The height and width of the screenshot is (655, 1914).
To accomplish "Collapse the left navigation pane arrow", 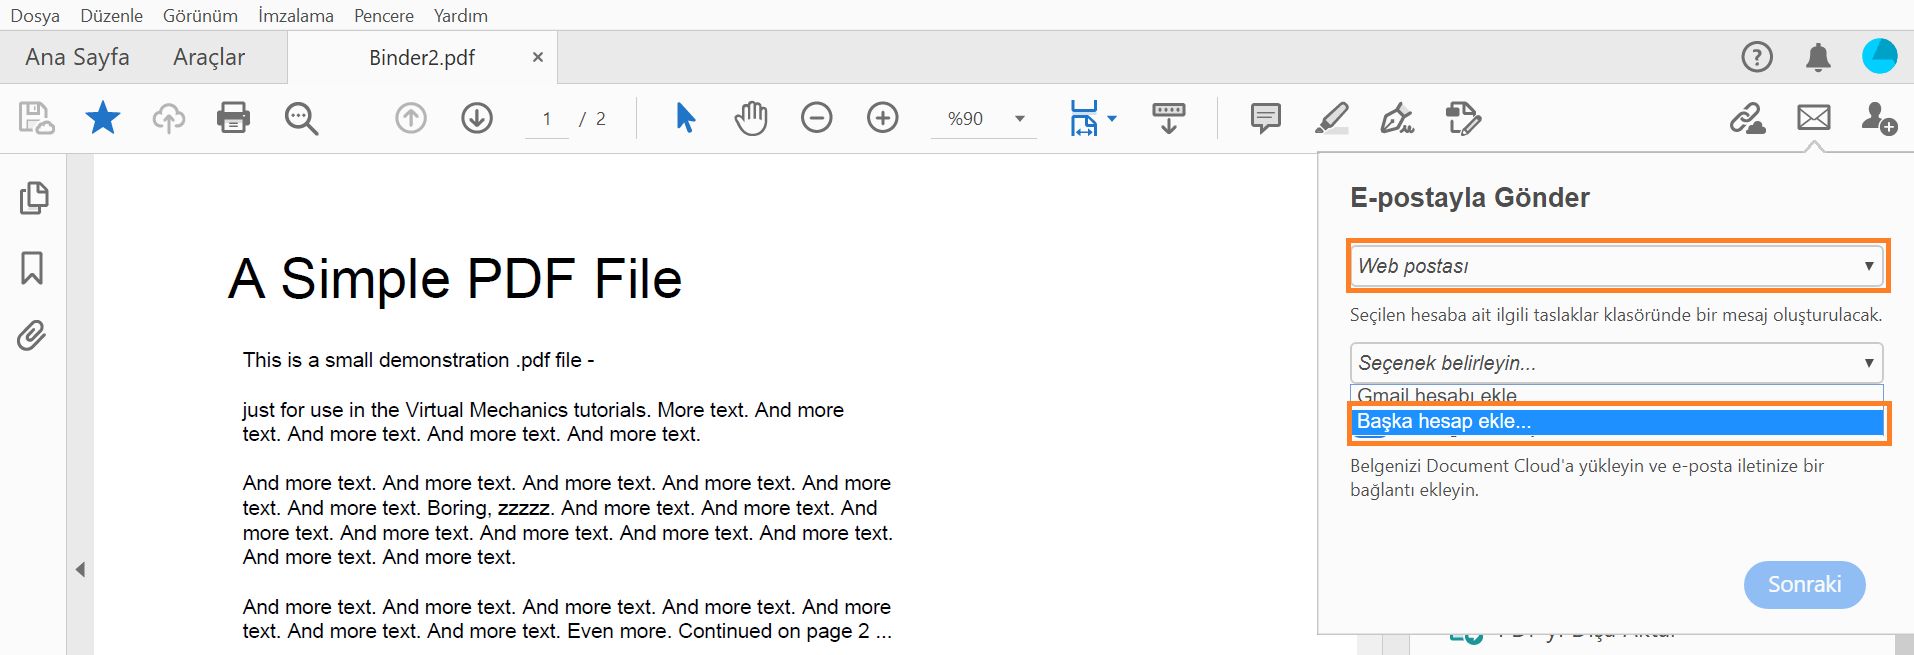I will [x=80, y=570].
